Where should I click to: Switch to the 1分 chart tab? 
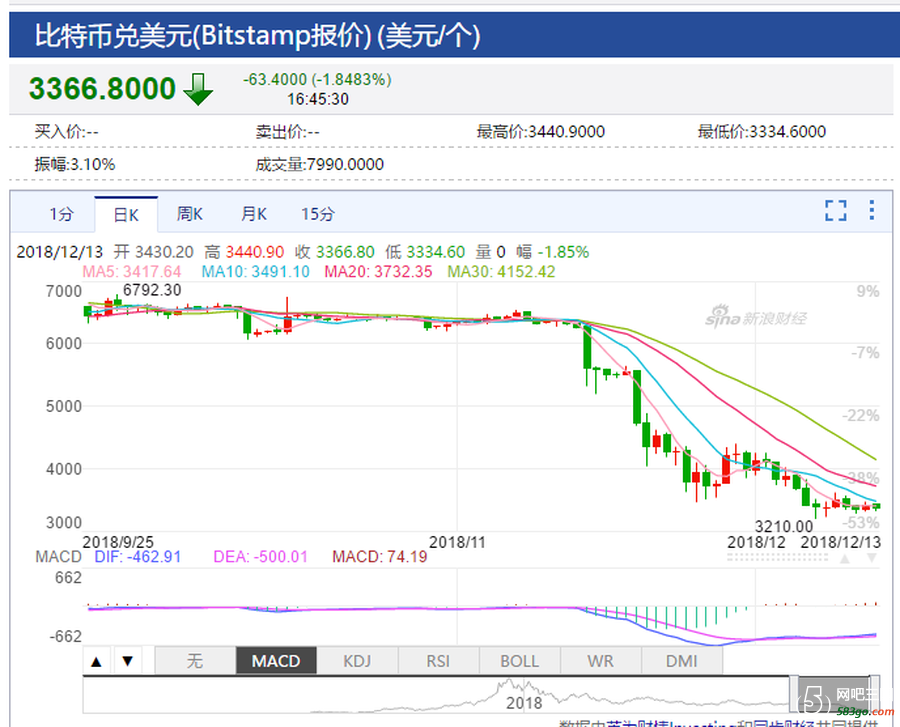coord(61,214)
